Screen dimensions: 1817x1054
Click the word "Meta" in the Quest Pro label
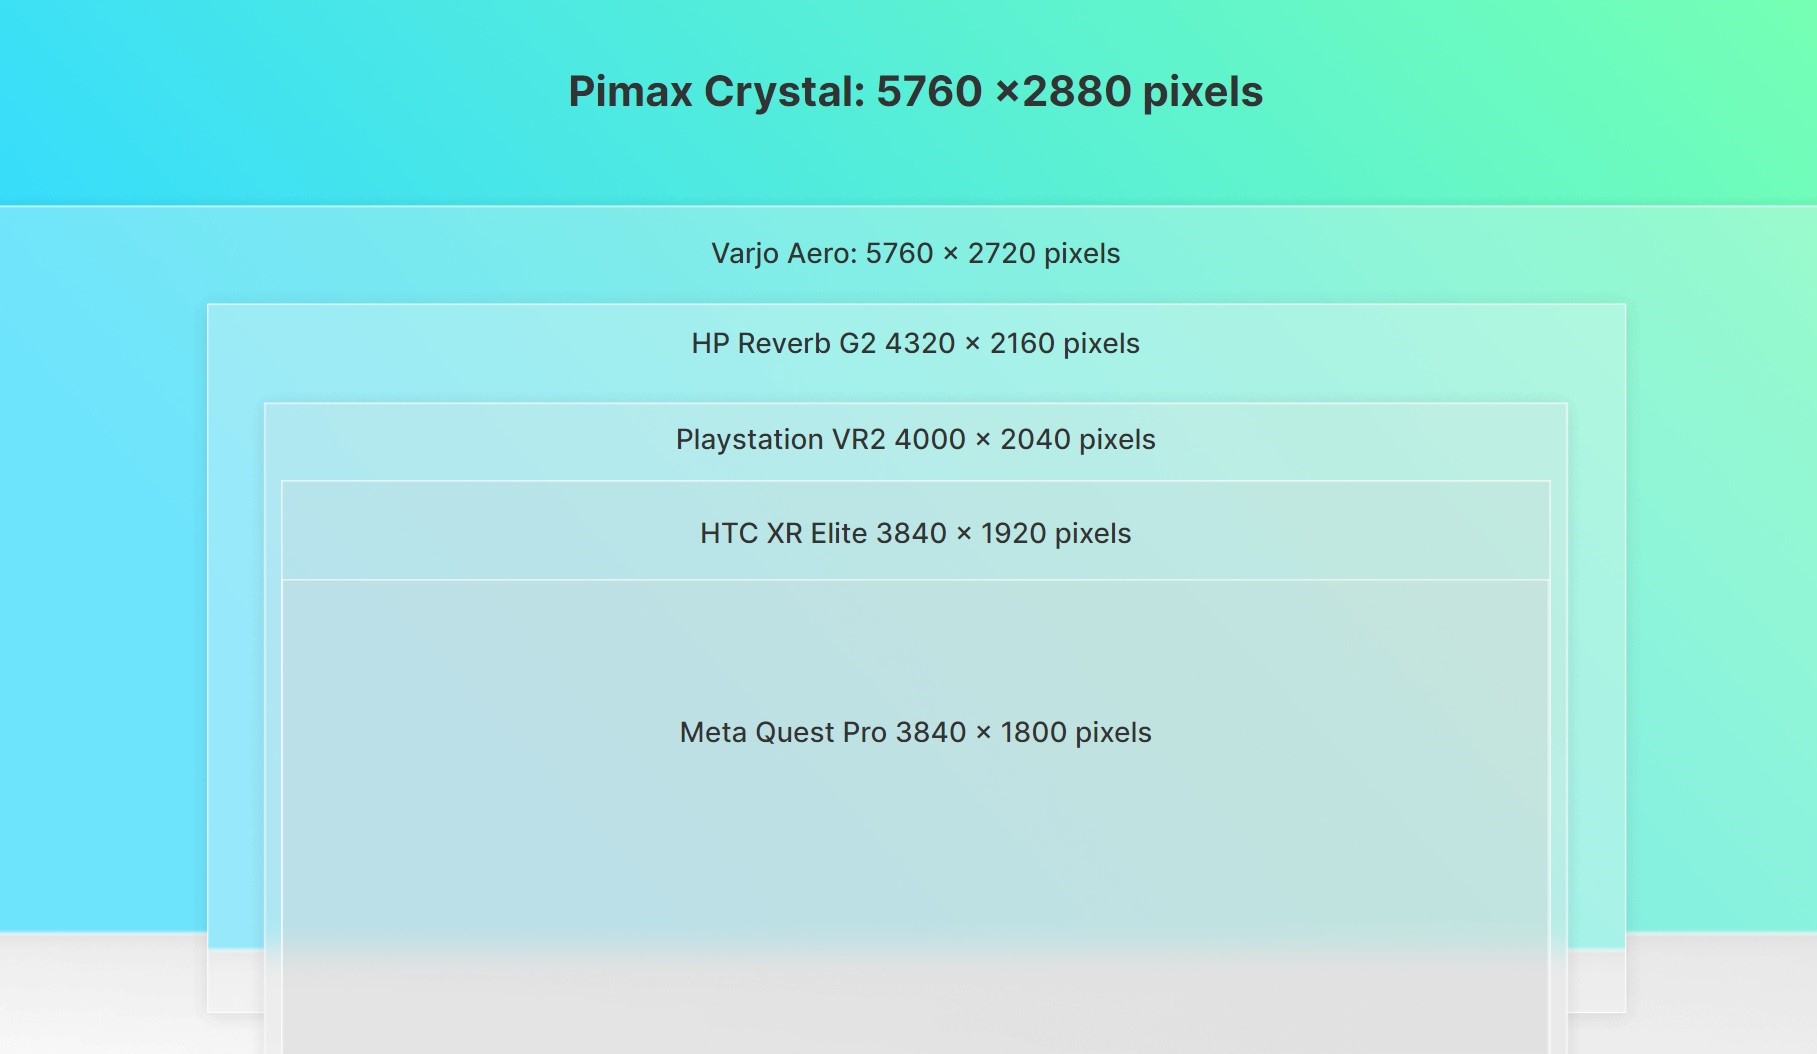[x=713, y=733]
